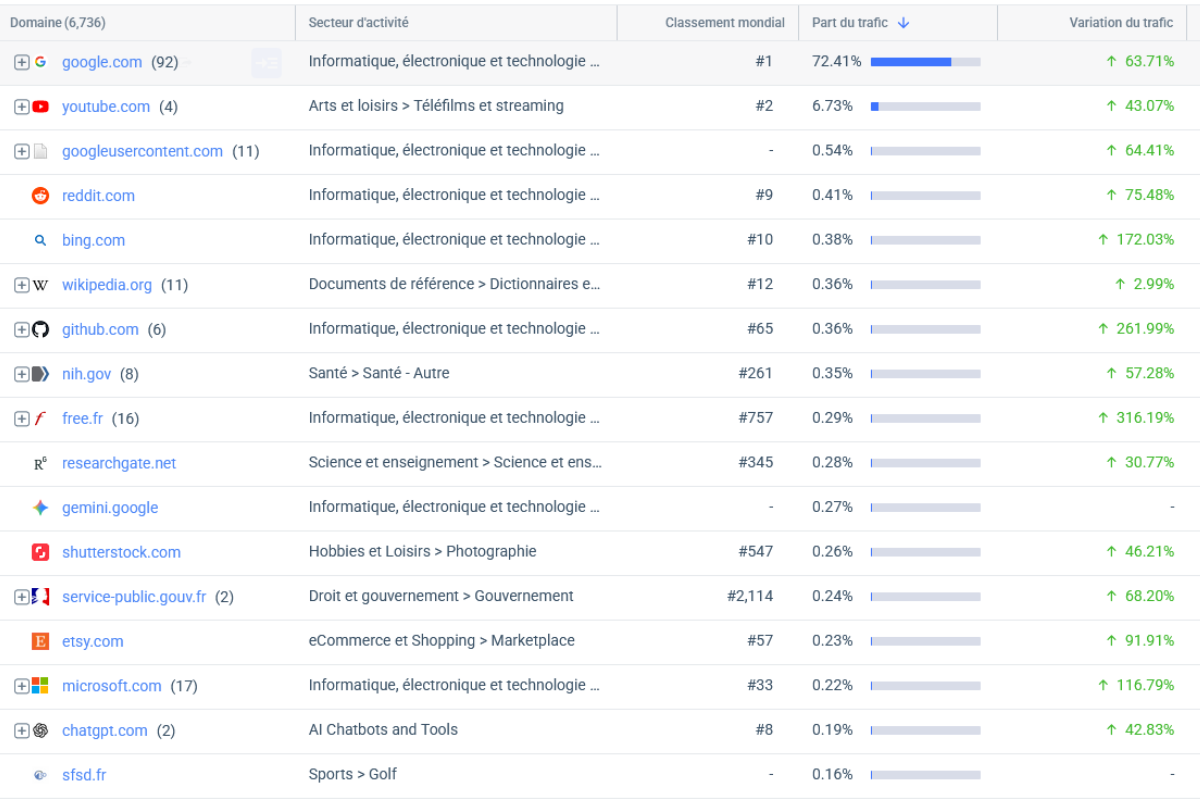Click the YouTube play logo icon
The width and height of the screenshot is (1200, 800).
click(40, 107)
